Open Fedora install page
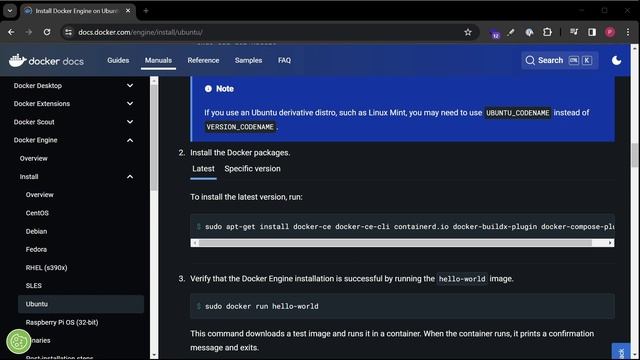 click(36, 249)
